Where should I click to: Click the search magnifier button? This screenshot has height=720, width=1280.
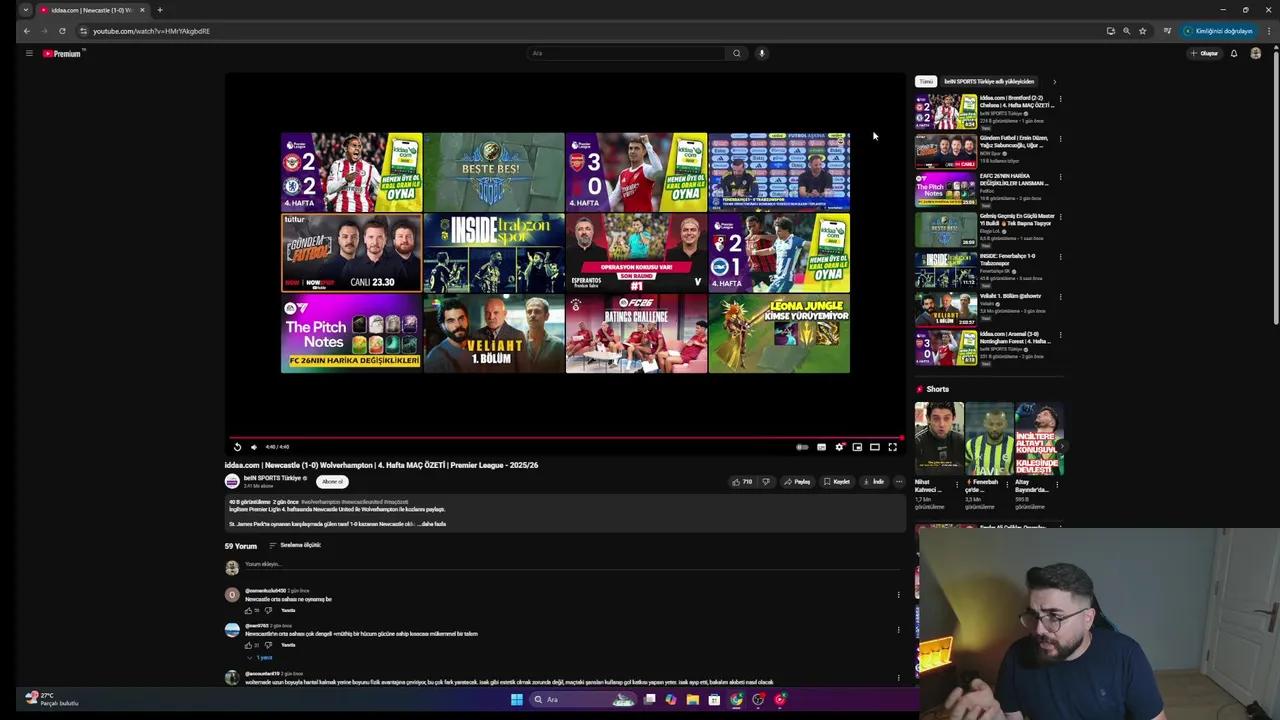(x=737, y=53)
